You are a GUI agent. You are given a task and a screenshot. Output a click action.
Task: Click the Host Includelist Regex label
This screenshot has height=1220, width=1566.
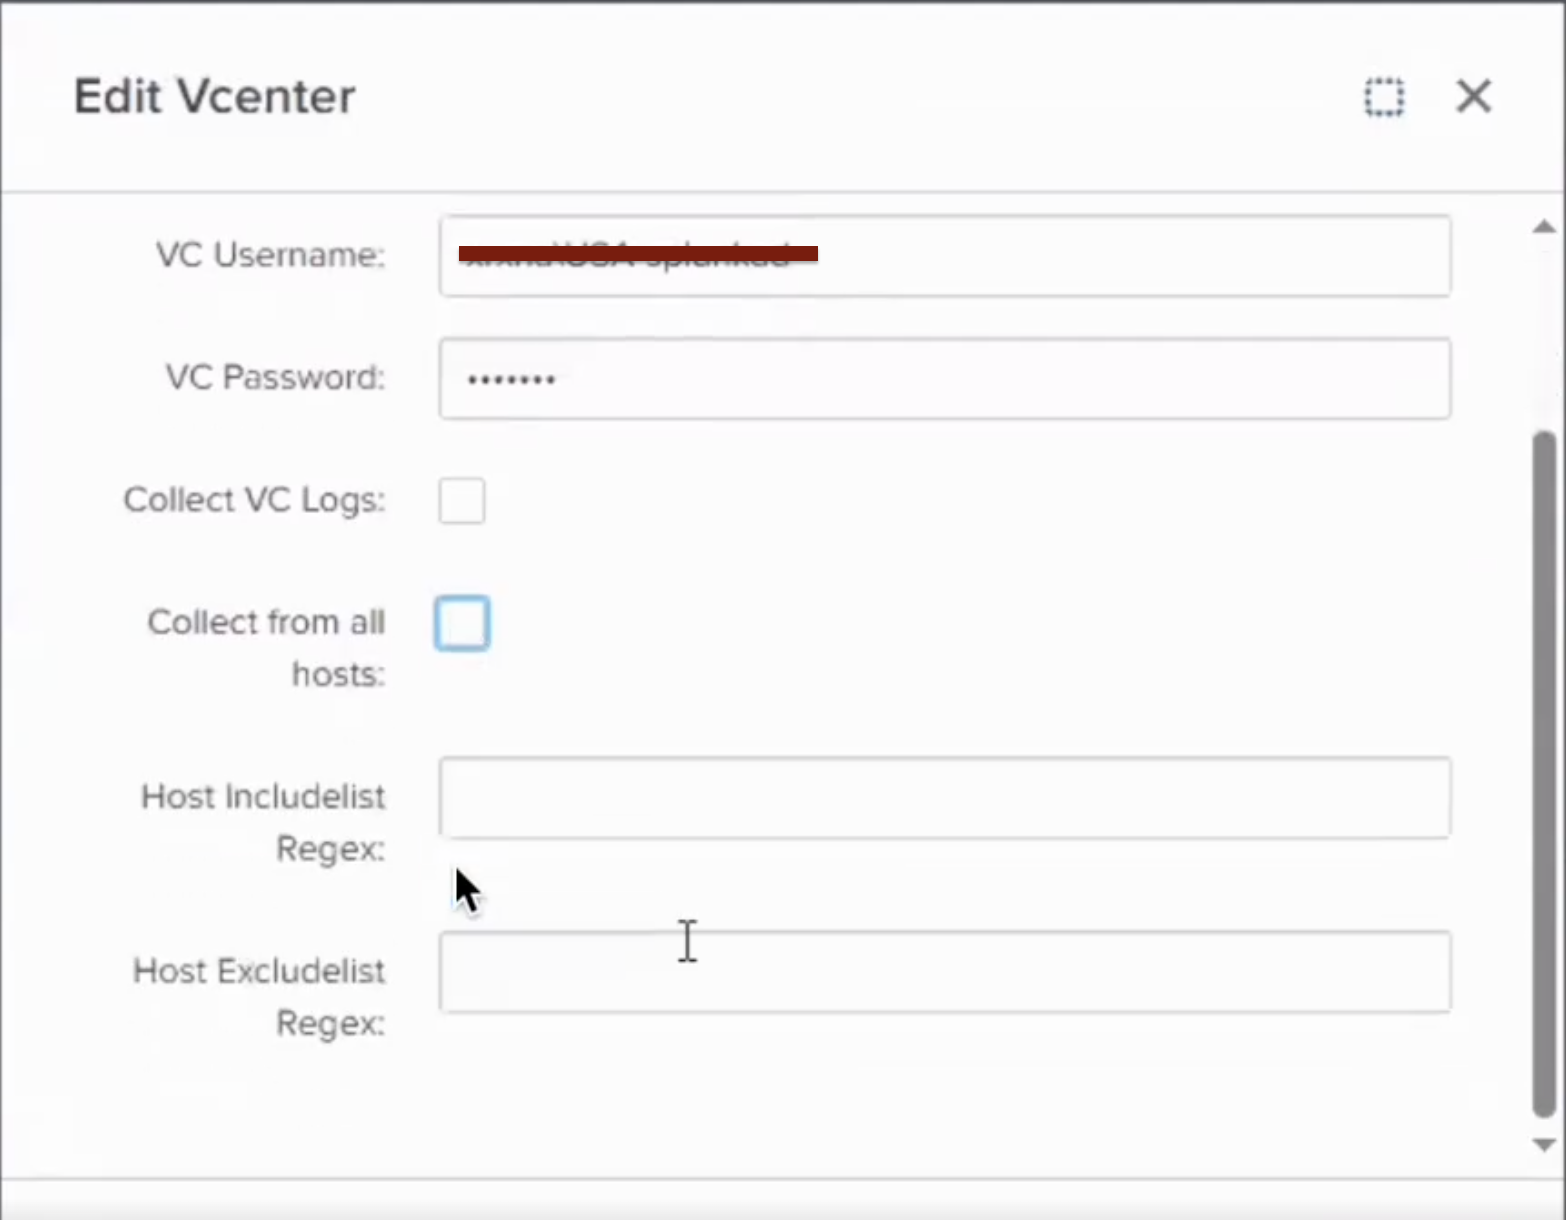tap(262, 822)
